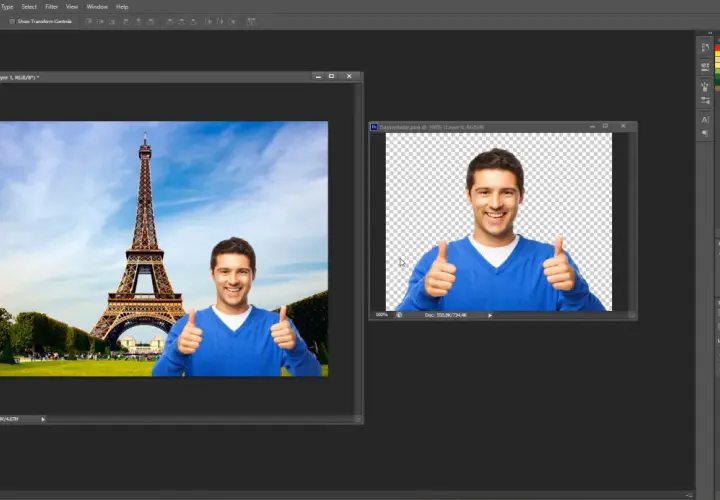720x500 pixels.
Task: Expand the doc info arrow in the man document status bar
Action: point(490,315)
